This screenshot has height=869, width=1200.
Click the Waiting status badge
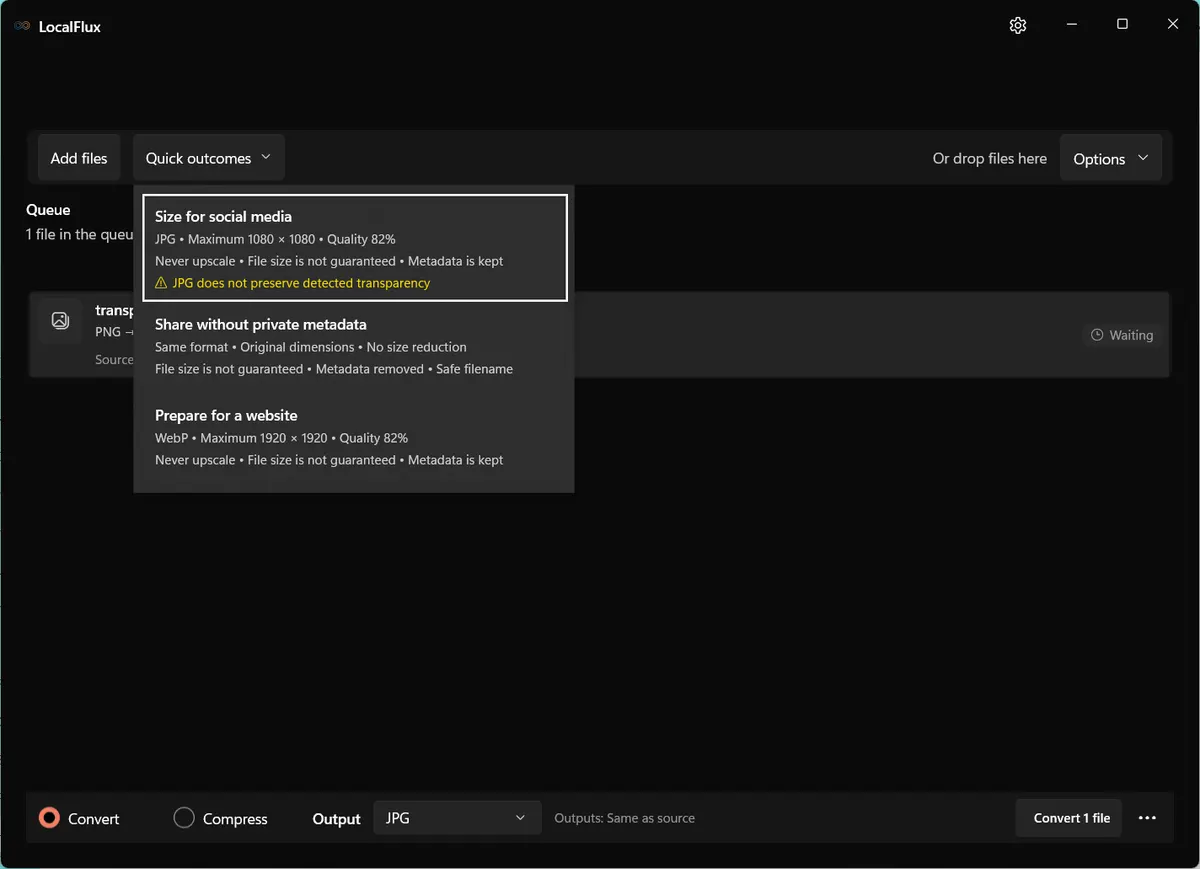tap(1122, 335)
